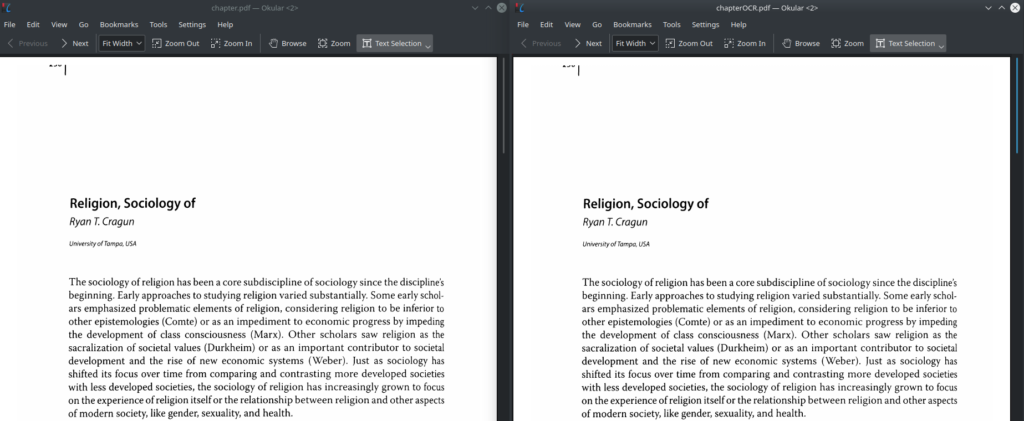Open Tools menu in chapterOCR.pdf window
Image resolution: width=1024 pixels, height=421 pixels.
click(671, 25)
